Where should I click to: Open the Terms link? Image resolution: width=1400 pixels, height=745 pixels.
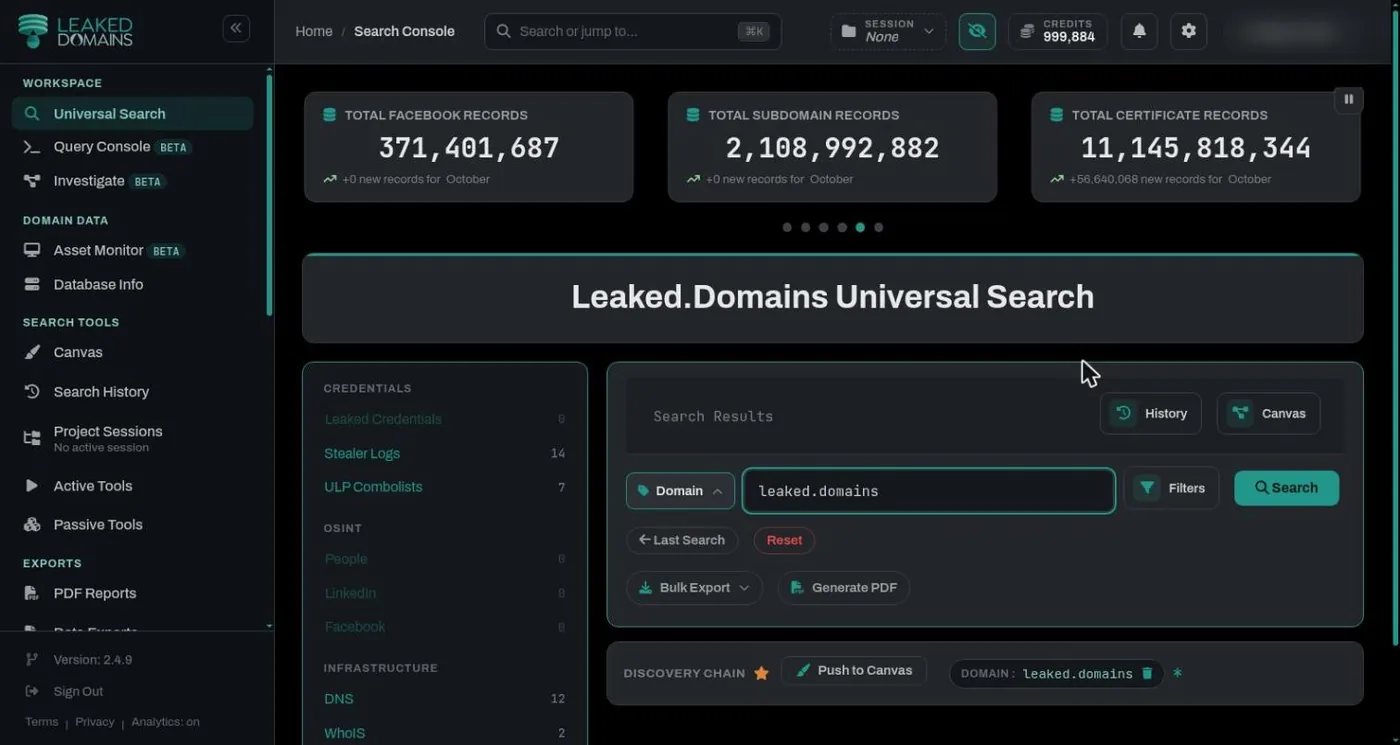click(41, 722)
